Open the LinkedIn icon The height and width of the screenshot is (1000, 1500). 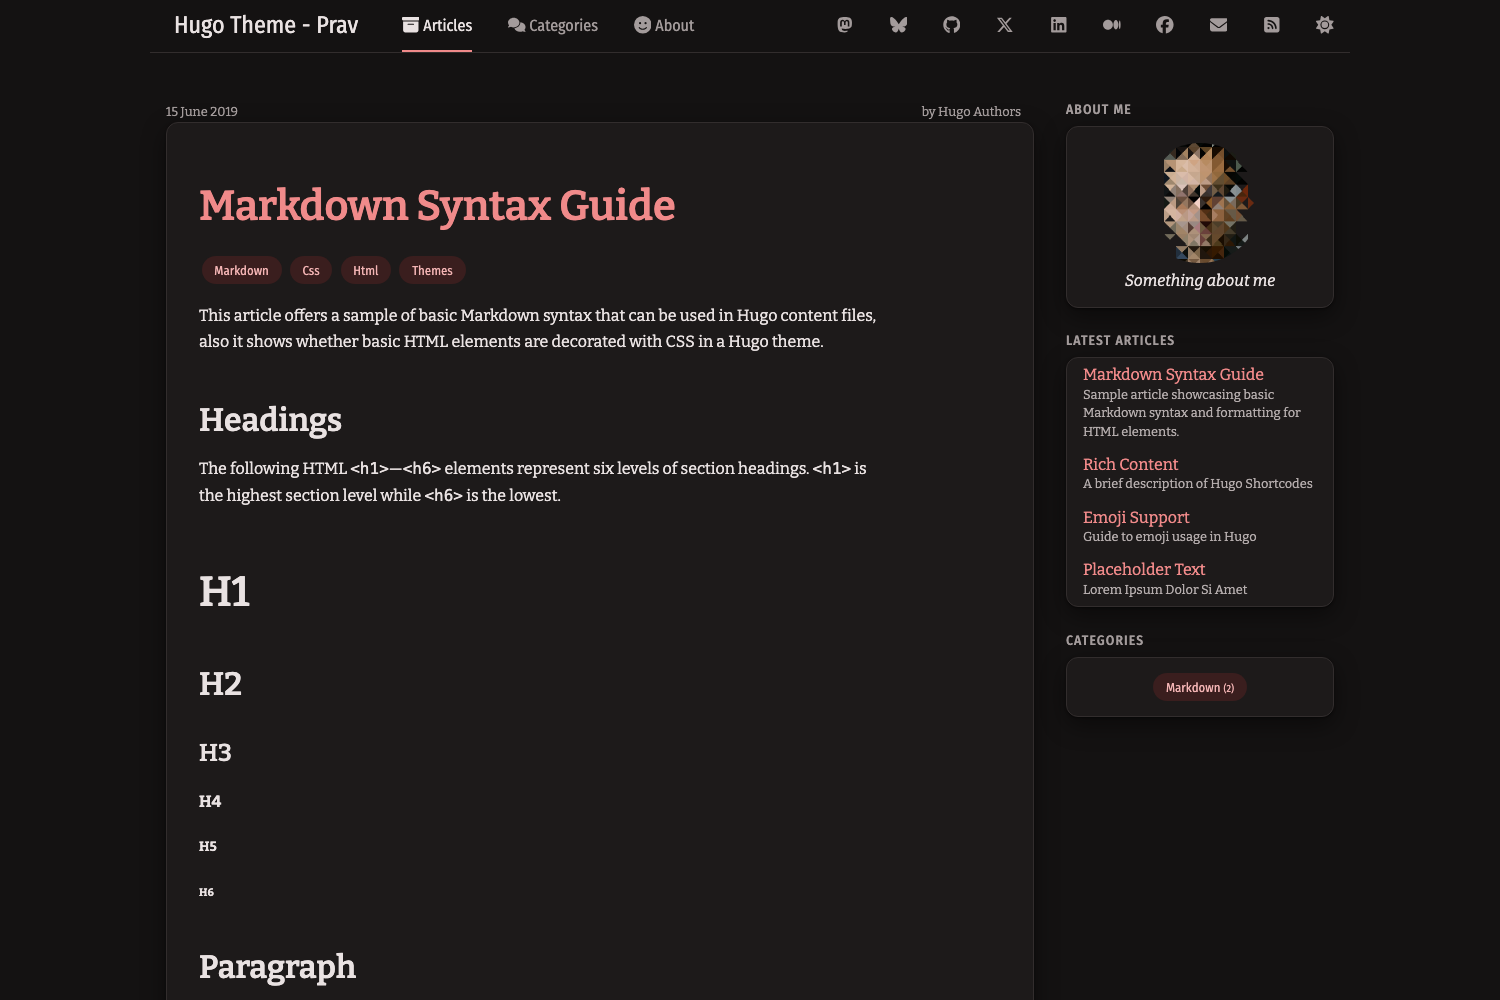1058,25
